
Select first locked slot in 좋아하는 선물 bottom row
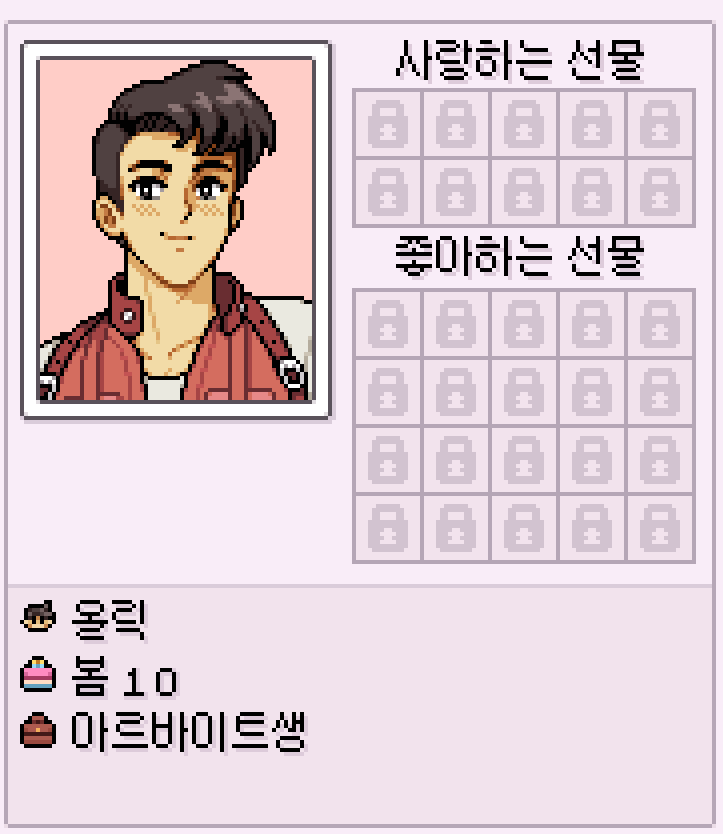388,528
